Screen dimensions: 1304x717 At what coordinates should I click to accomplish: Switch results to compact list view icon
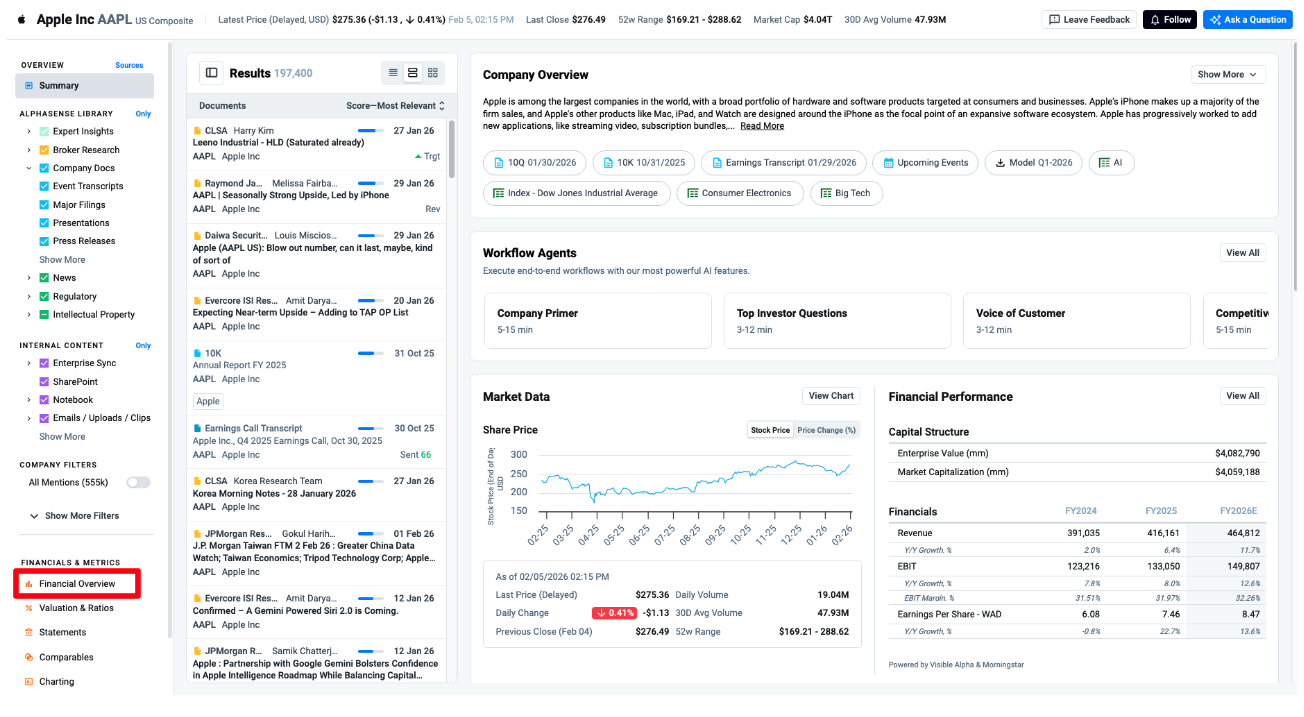(393, 73)
